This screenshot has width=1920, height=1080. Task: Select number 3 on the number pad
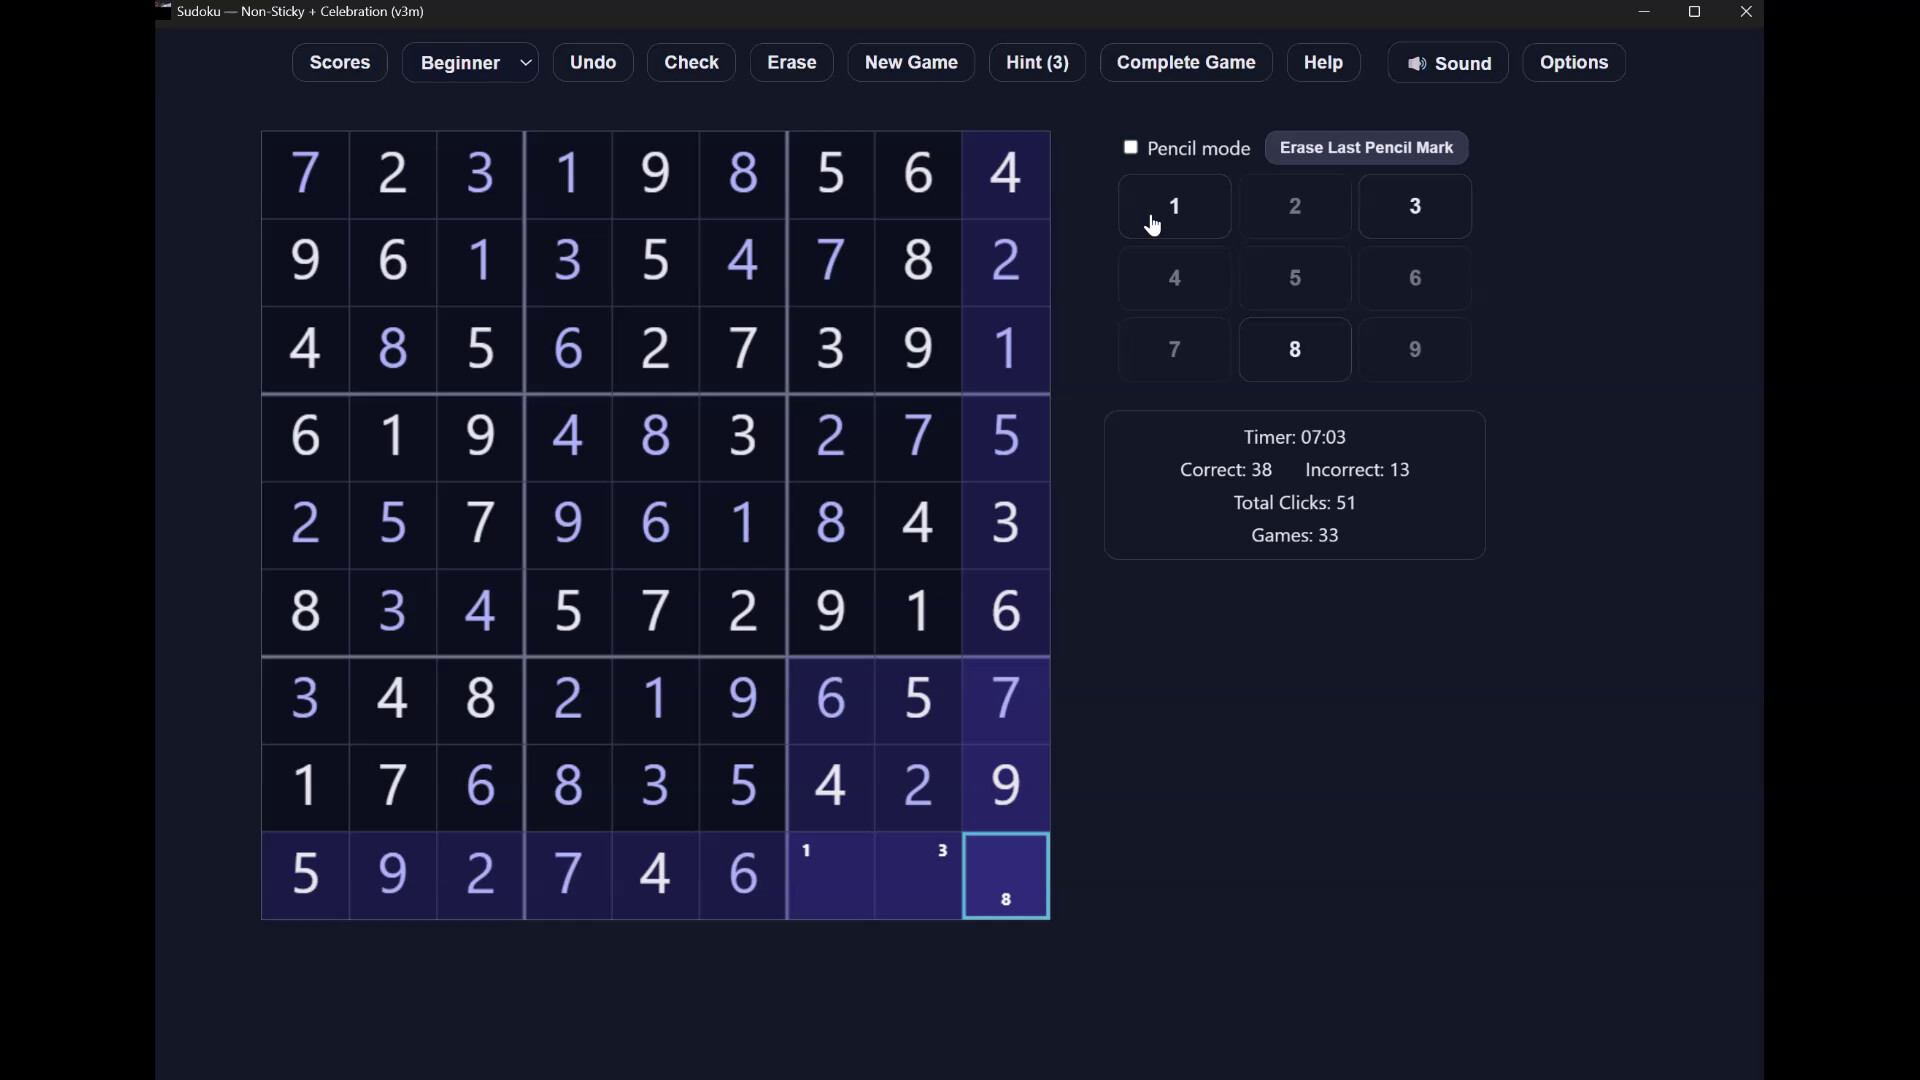pos(1415,206)
